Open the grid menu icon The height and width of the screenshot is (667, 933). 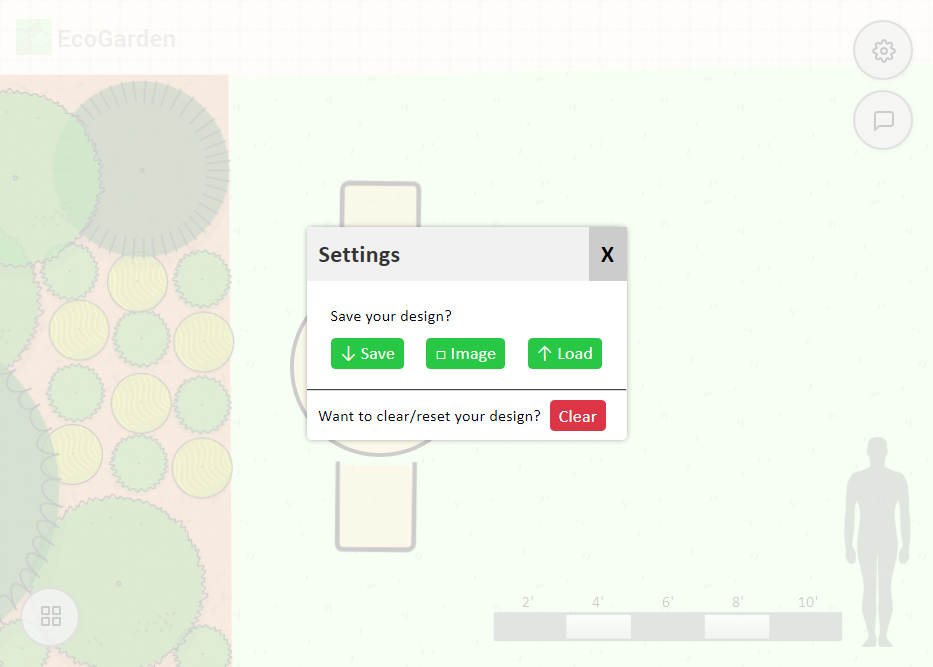point(51,616)
